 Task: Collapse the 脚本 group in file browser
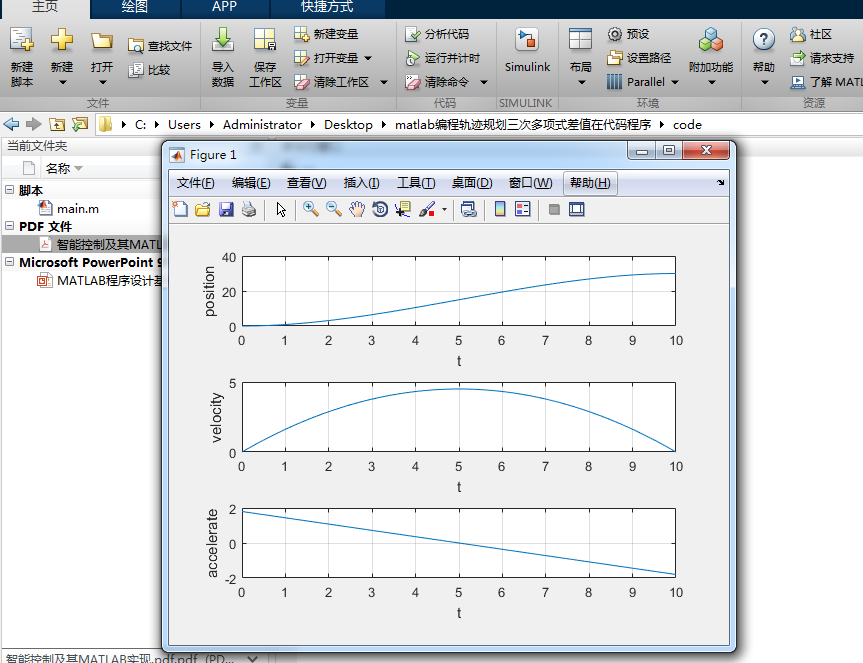tap(9, 190)
